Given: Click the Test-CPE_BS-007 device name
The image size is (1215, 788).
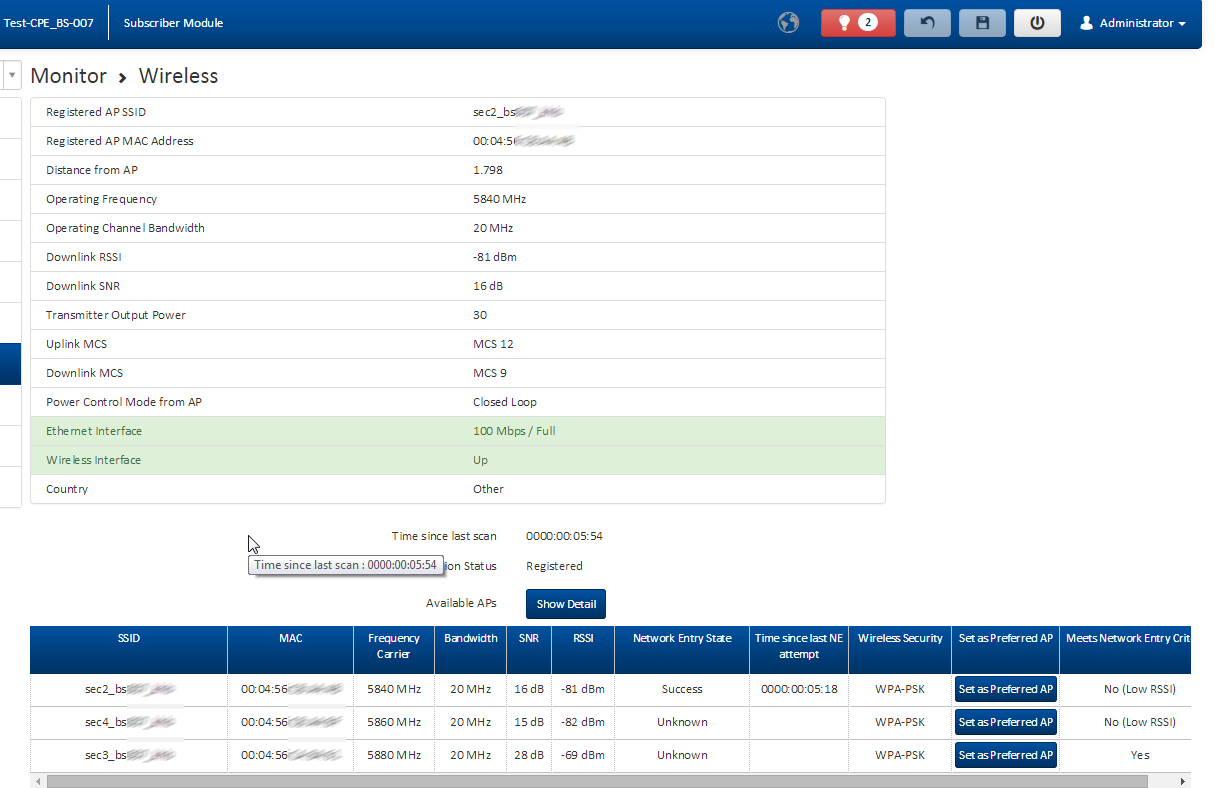Looking at the screenshot, I should pos(48,23).
